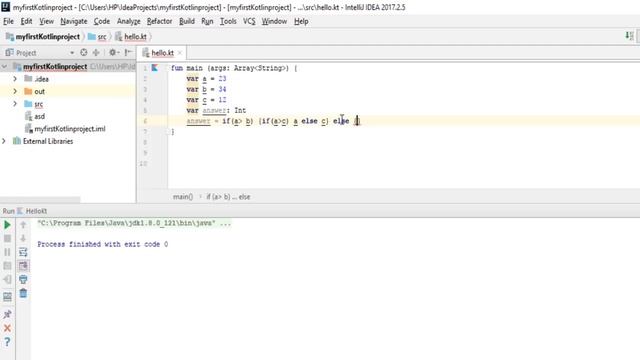Open the Analyze menu
Image resolution: width=640 pixels, height=360 pixels.
tap(128, 21)
